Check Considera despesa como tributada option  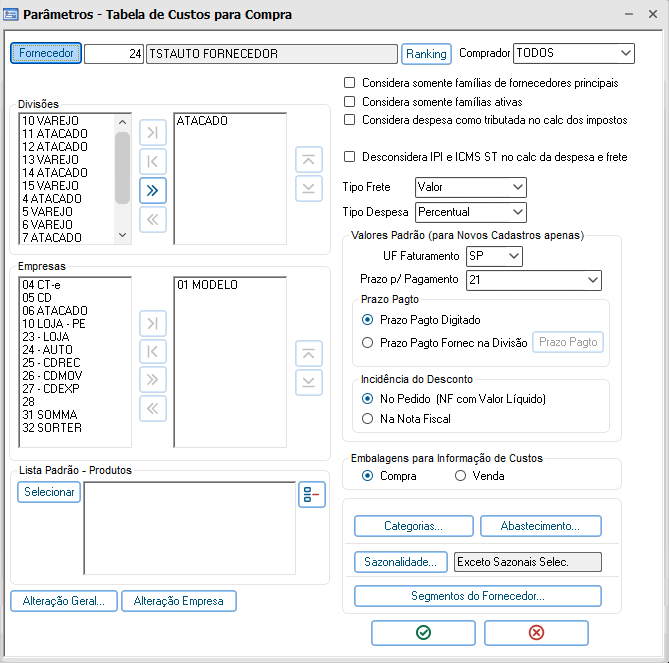click(x=349, y=120)
